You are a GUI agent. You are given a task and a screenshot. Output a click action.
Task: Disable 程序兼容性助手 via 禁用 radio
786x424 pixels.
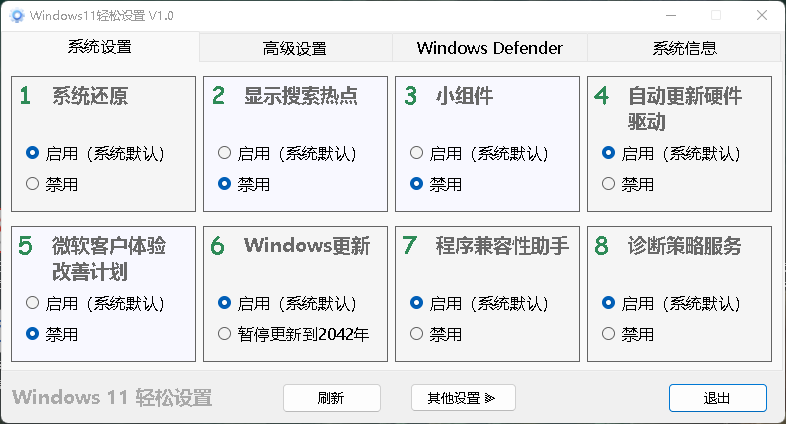tap(417, 334)
